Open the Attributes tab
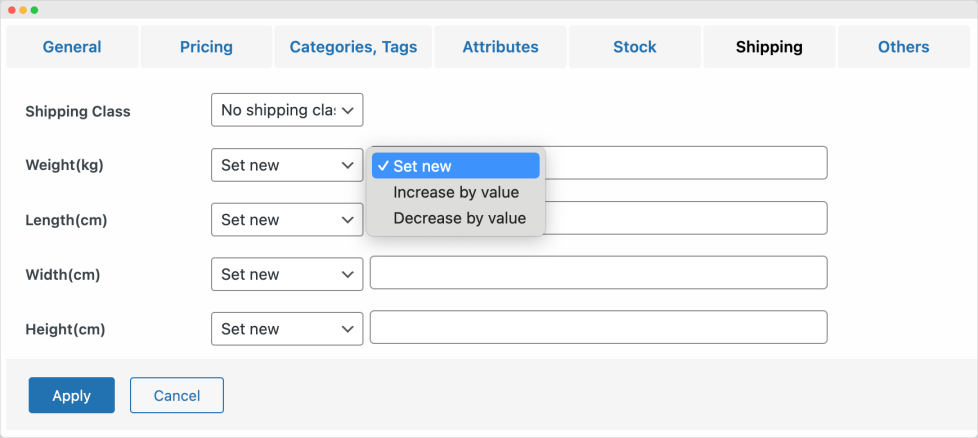This screenshot has width=978, height=438. pyautogui.click(x=500, y=47)
